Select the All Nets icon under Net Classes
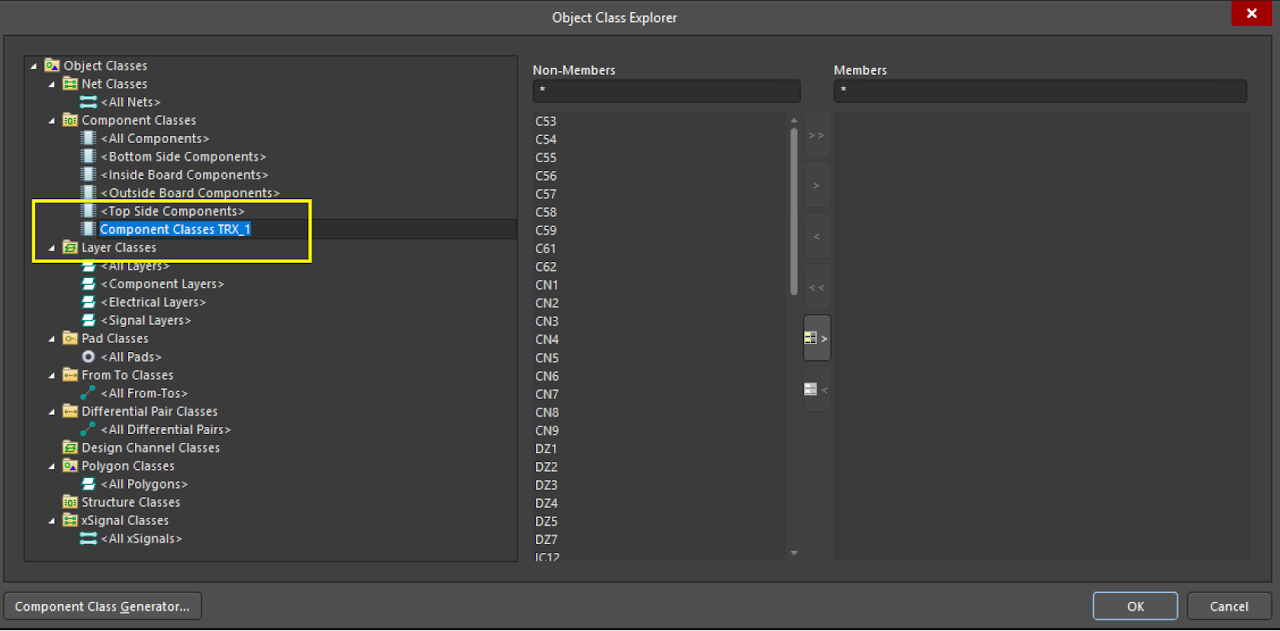This screenshot has width=1280, height=631. pyautogui.click(x=89, y=101)
